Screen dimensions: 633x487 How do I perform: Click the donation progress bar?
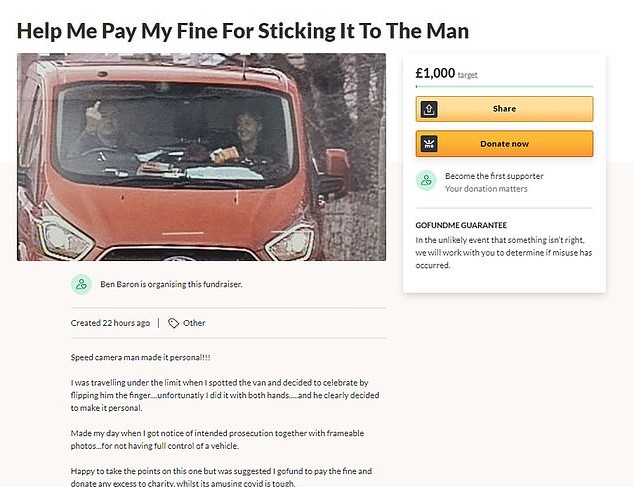(x=504, y=86)
